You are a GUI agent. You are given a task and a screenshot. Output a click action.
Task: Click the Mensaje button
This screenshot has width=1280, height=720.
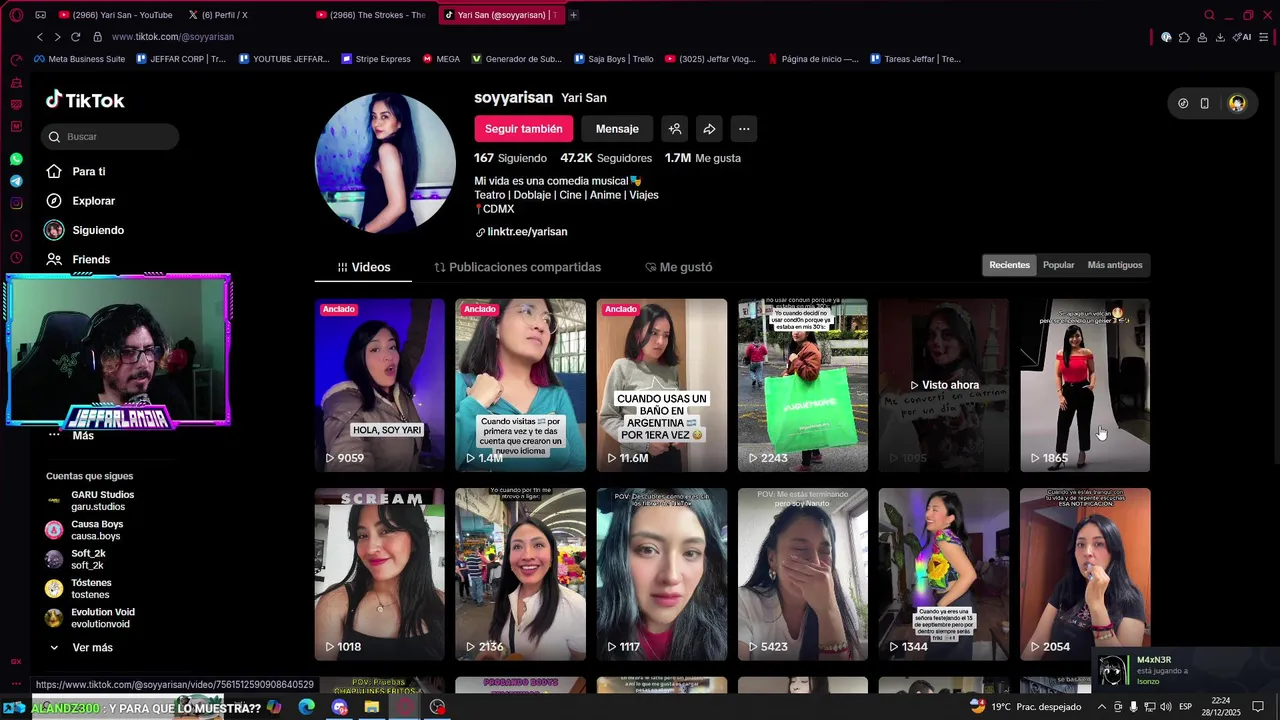617,128
